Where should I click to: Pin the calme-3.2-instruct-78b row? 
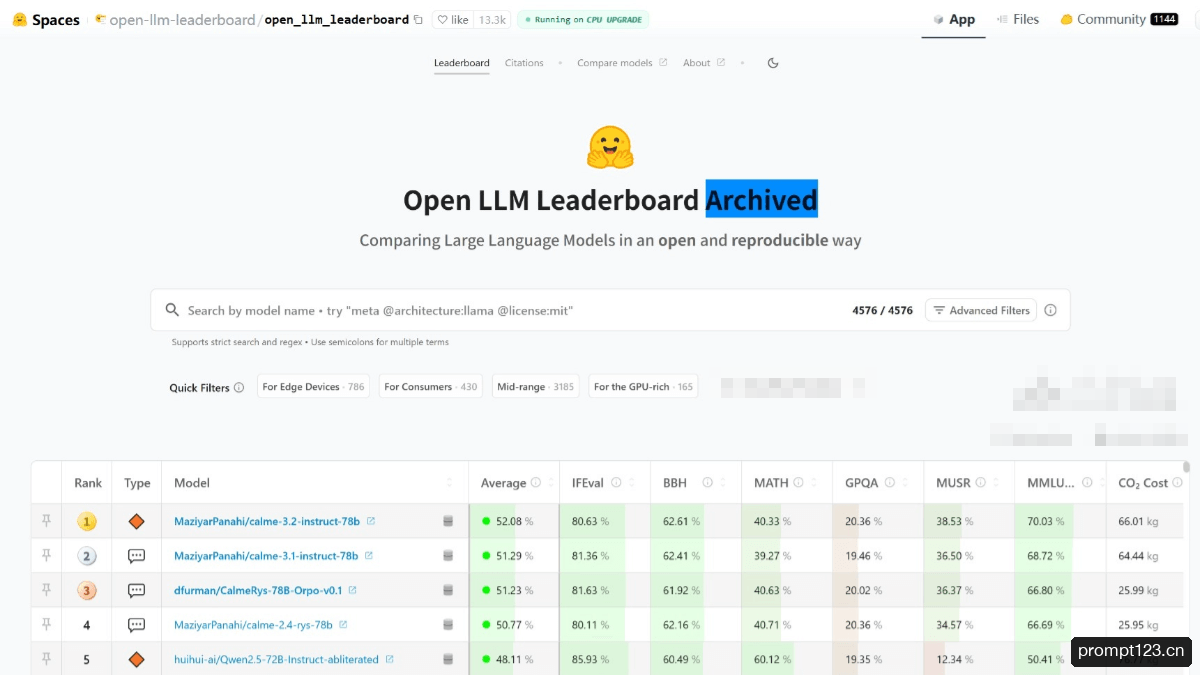click(x=46, y=521)
